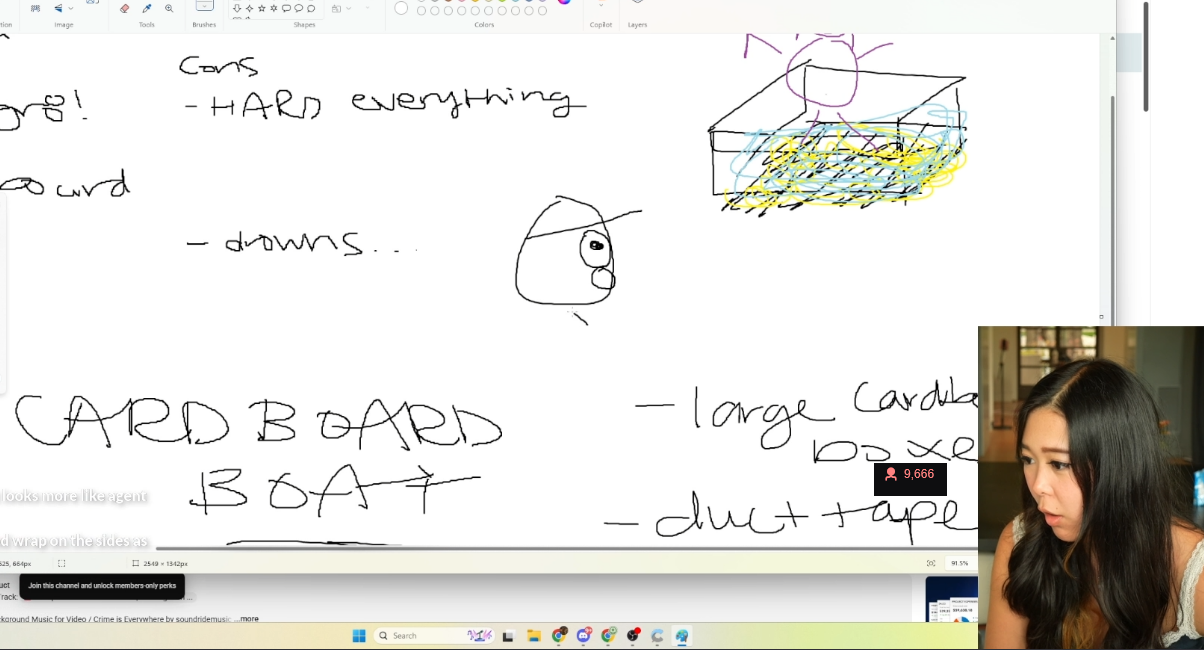Open Discord from the taskbar
The width and height of the screenshot is (1204, 650).
pyautogui.click(x=584, y=636)
